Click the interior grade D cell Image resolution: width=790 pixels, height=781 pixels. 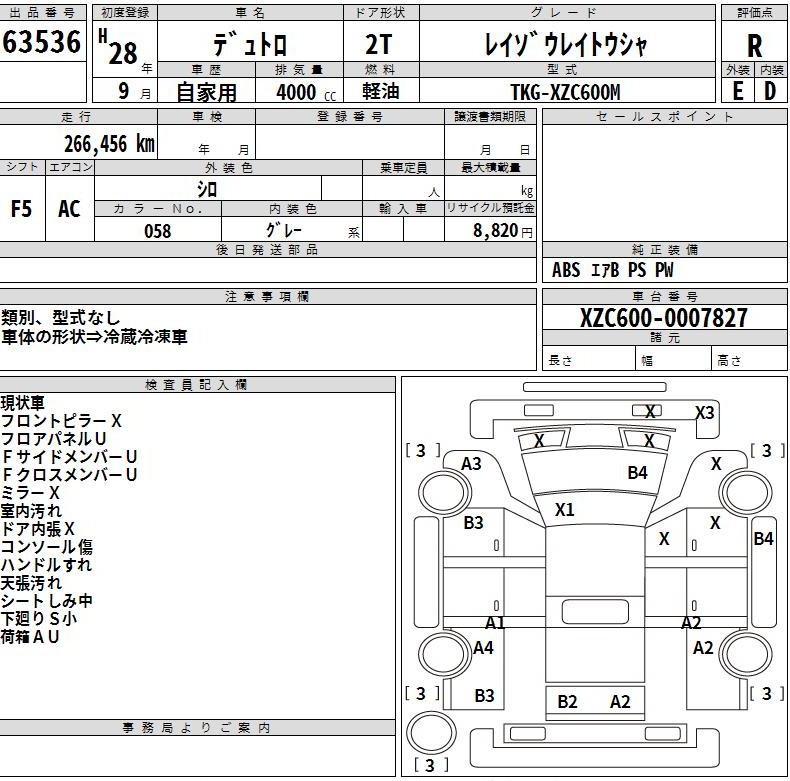[x=770, y=91]
